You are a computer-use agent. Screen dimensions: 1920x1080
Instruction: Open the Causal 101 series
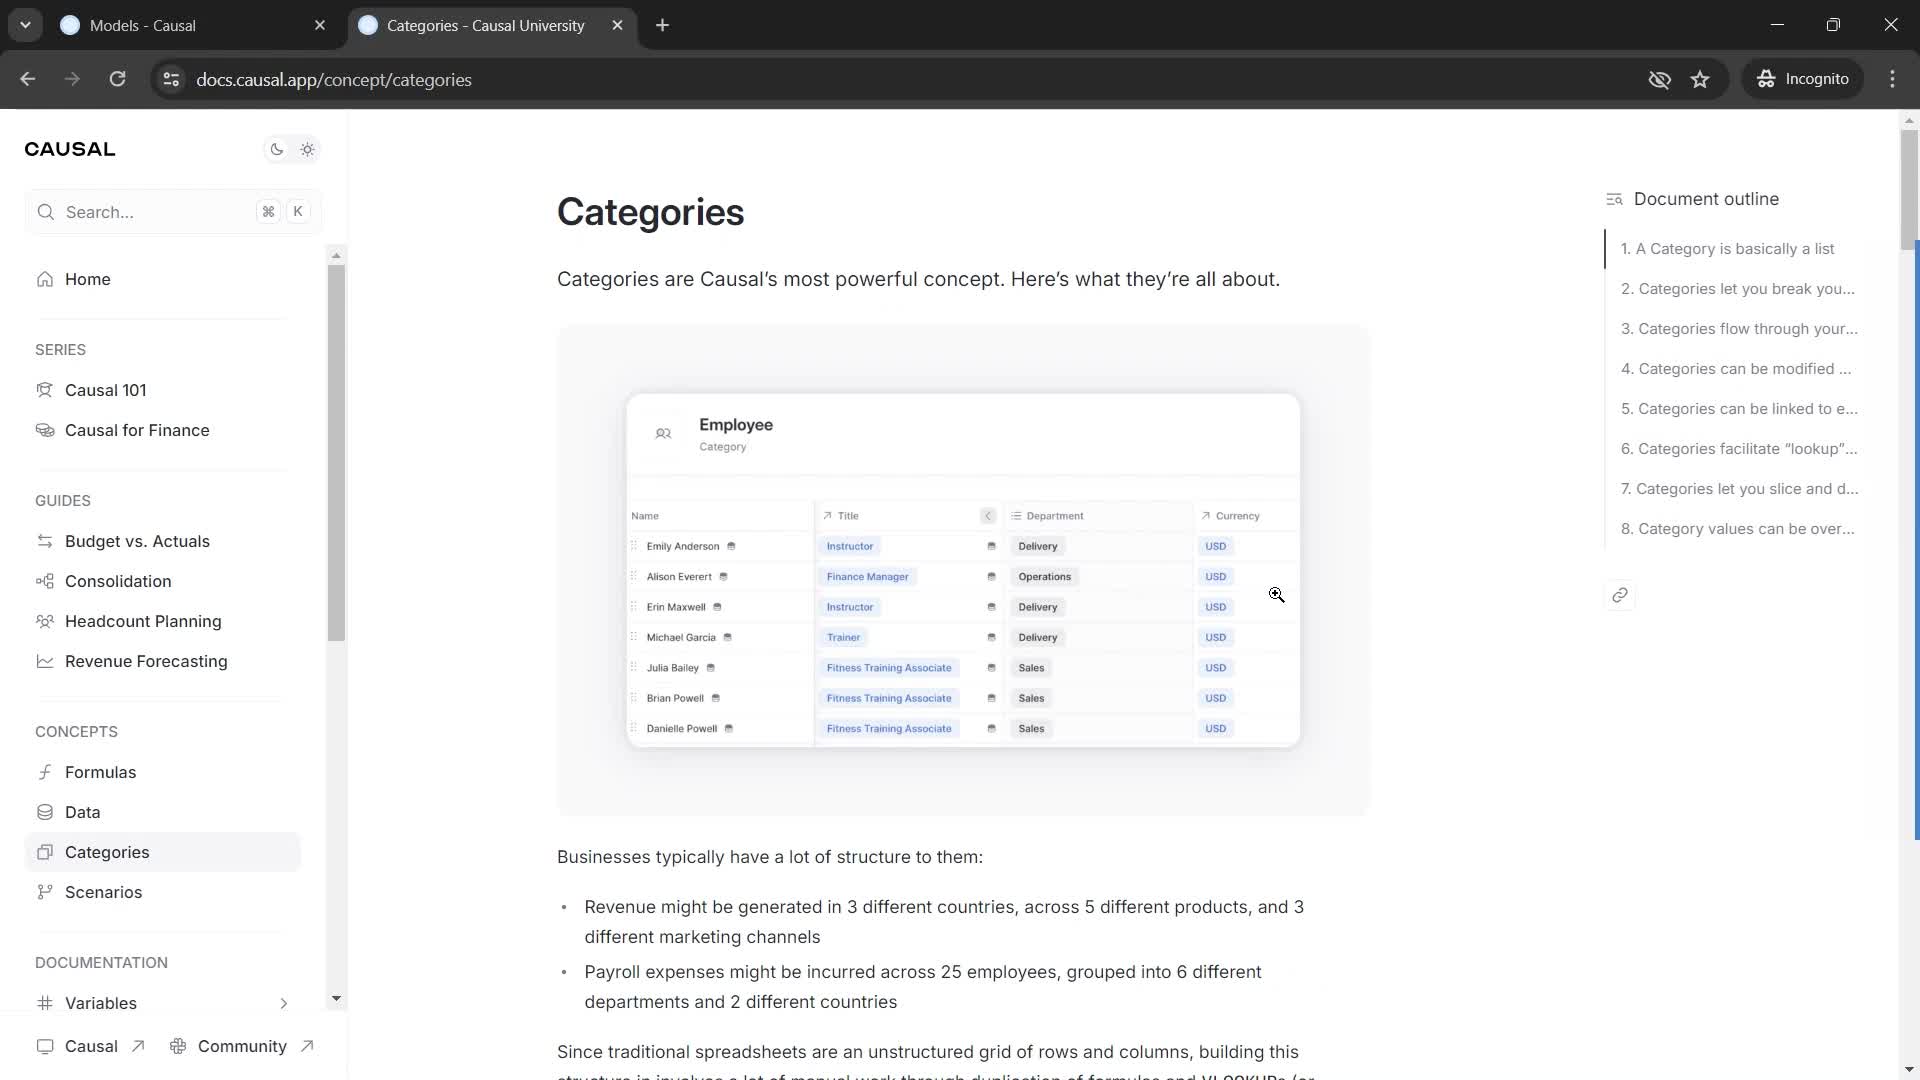162,391
